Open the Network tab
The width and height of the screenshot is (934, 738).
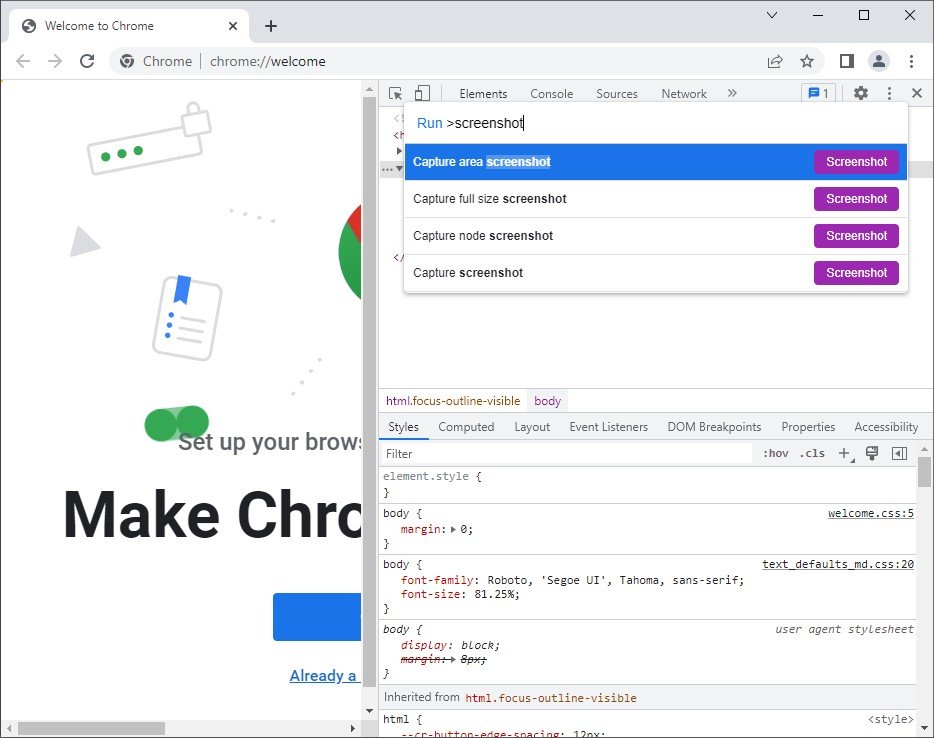click(684, 94)
